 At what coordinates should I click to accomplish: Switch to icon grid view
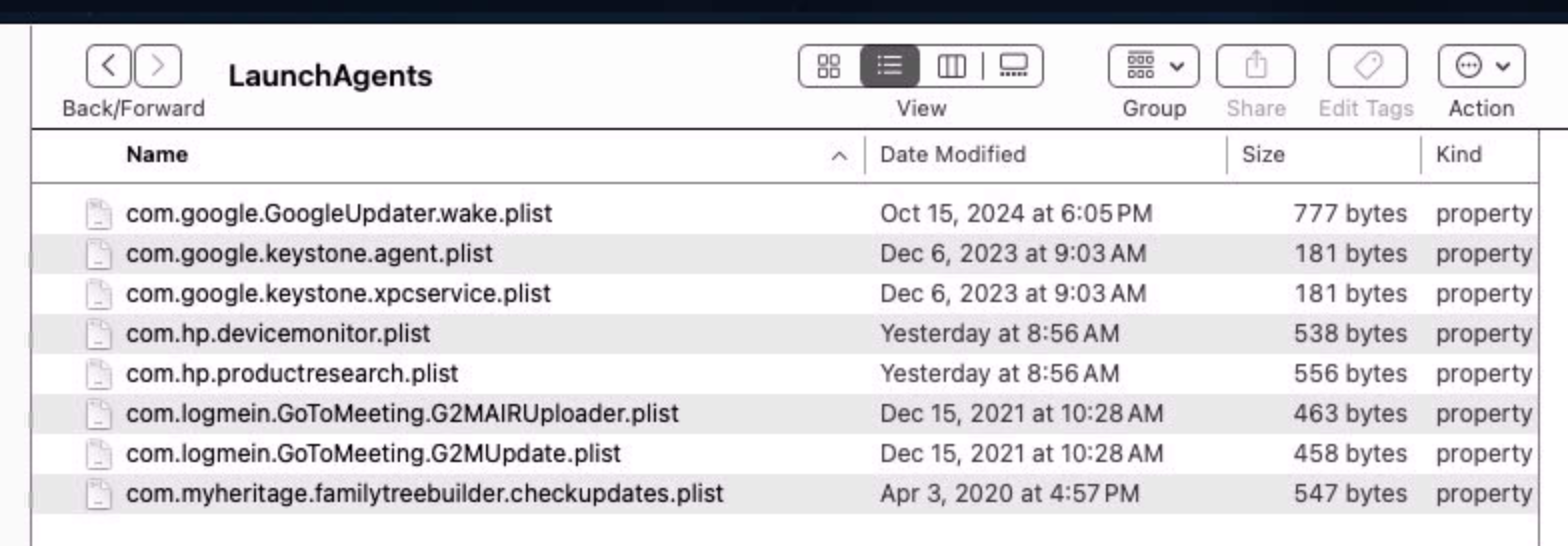tap(829, 67)
